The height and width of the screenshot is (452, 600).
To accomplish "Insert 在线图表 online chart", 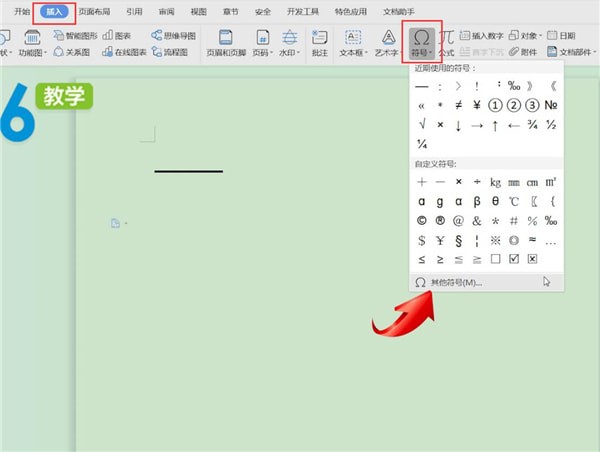I will click(x=113, y=50).
